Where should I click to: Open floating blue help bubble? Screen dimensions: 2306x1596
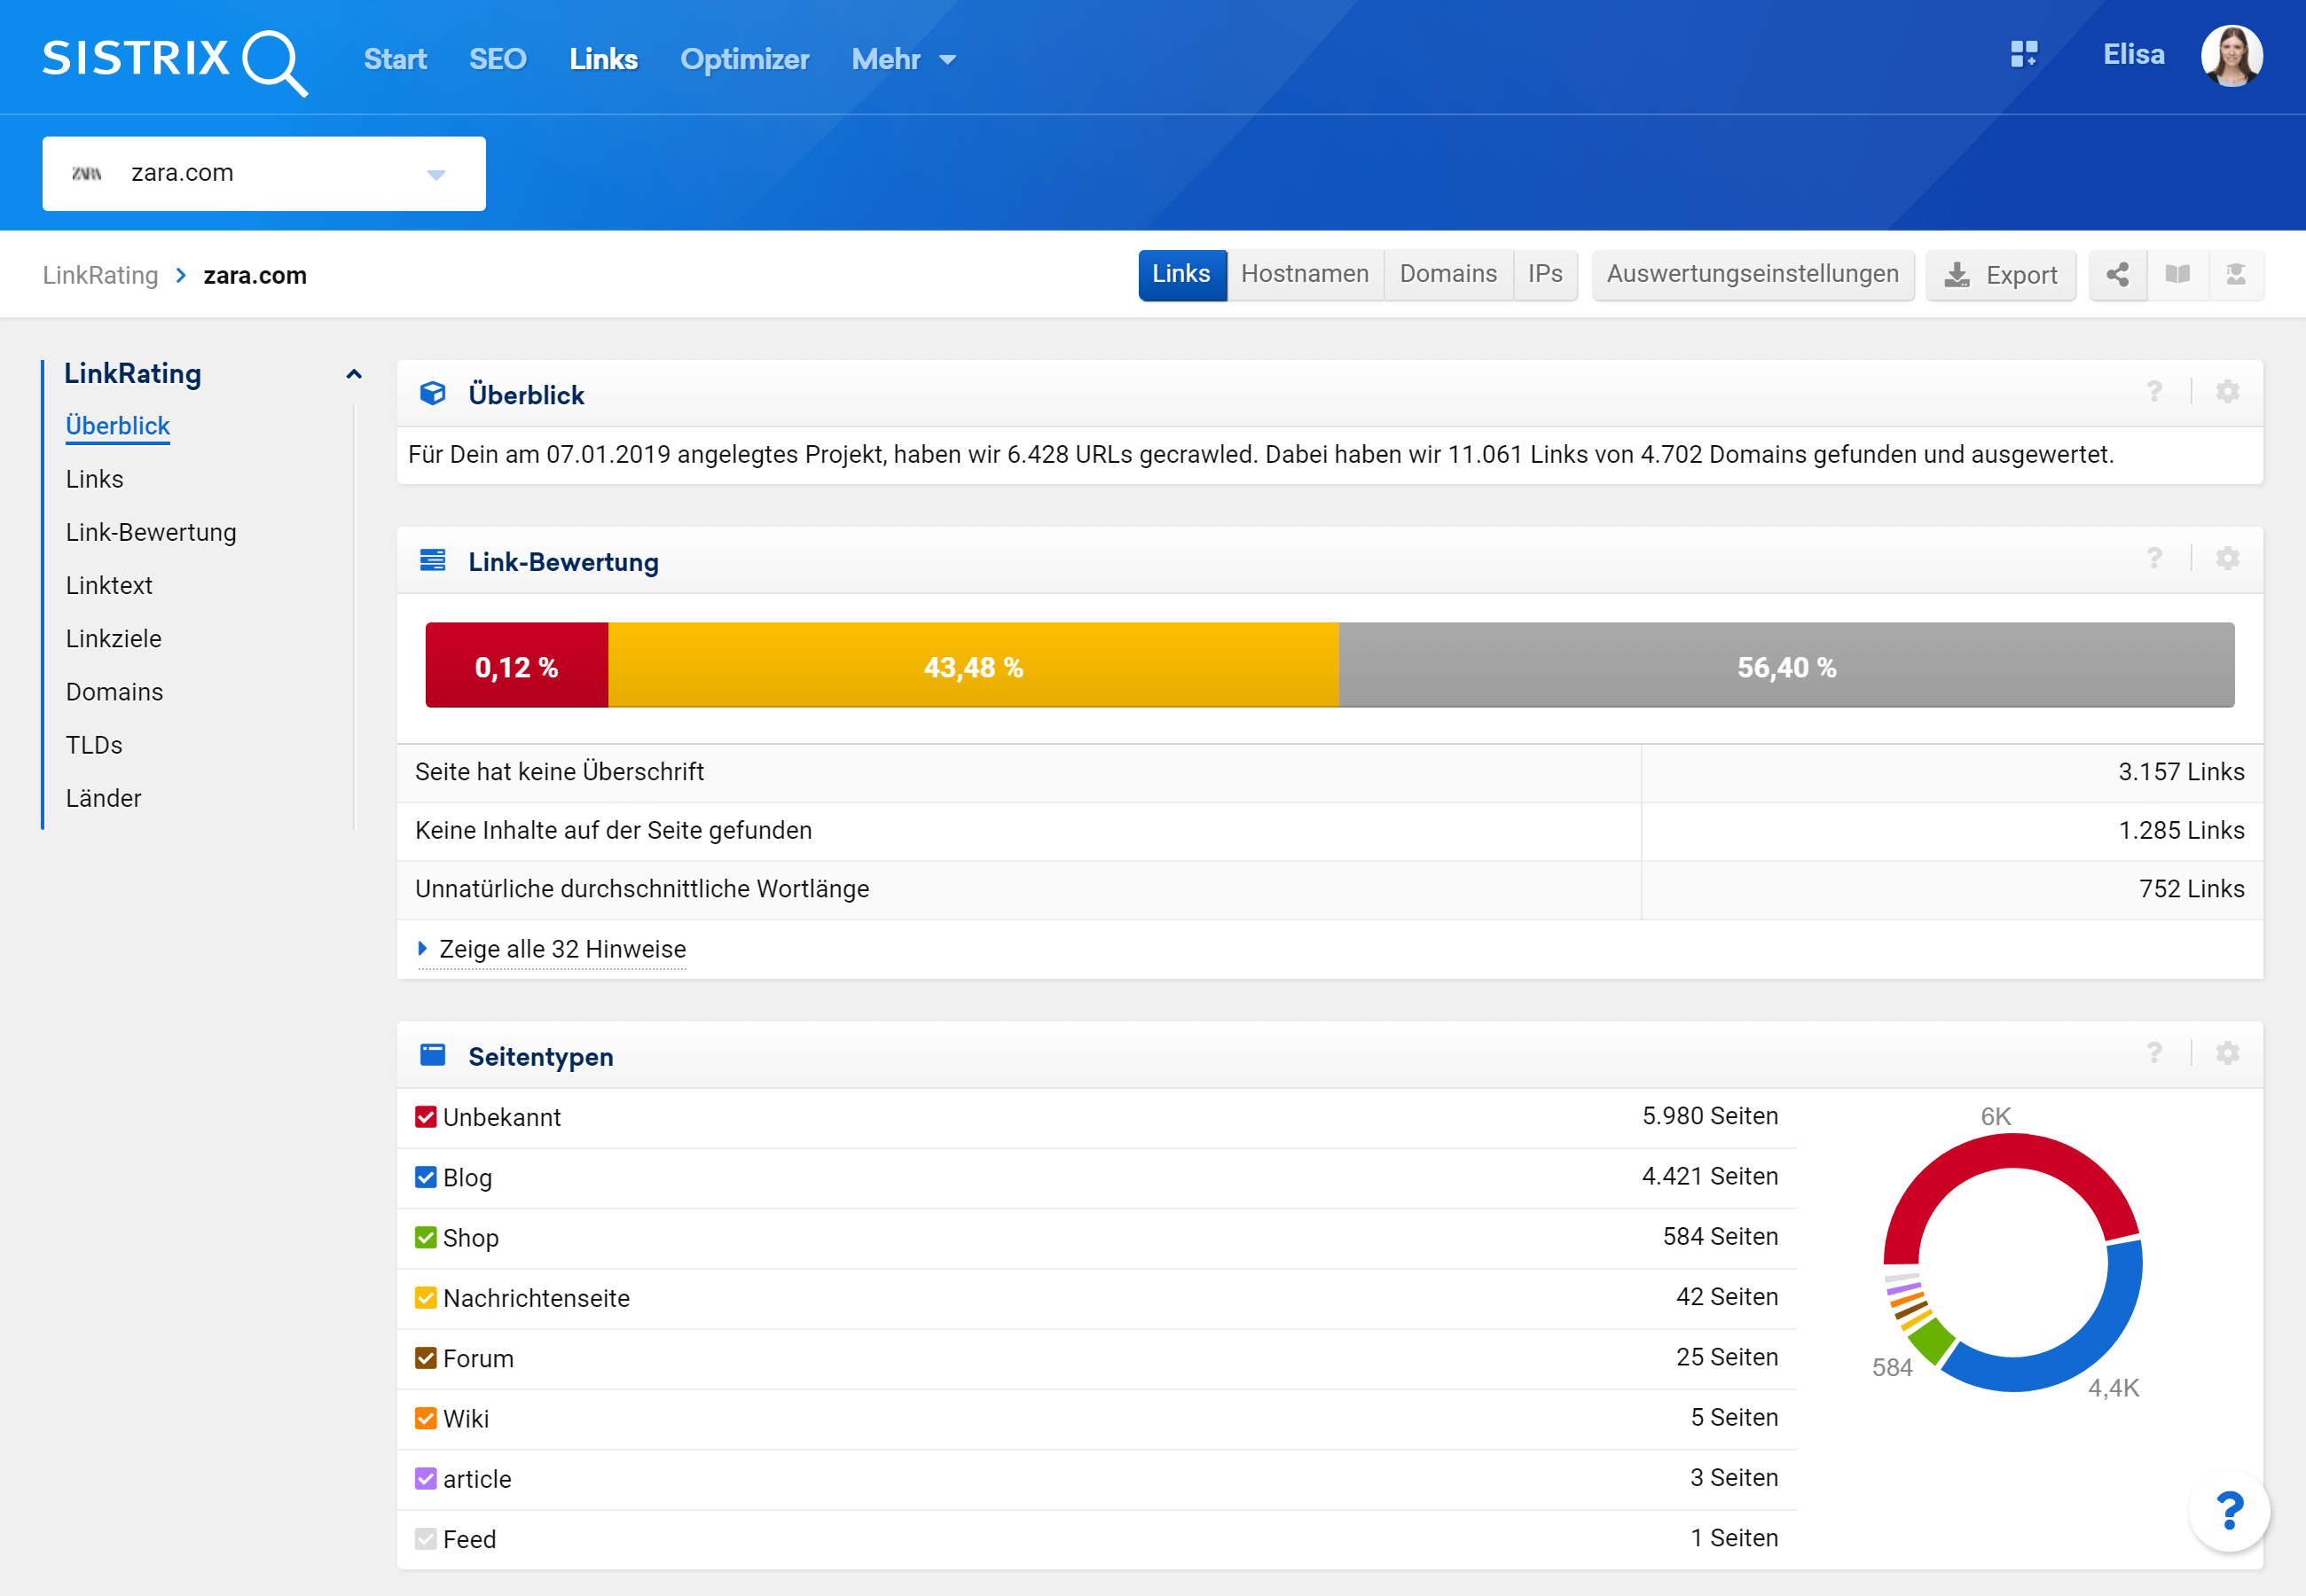[2229, 1510]
